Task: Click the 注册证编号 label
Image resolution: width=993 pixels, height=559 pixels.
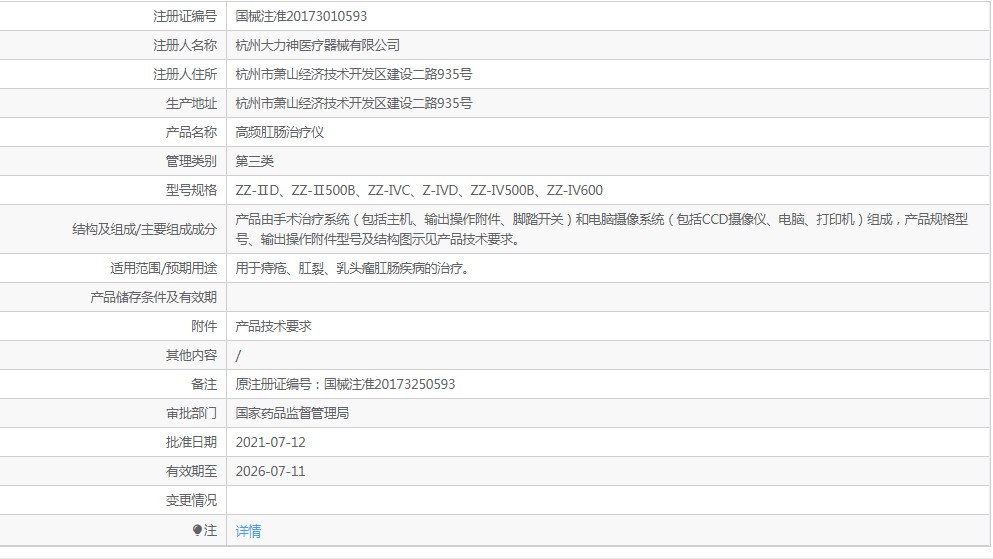Action: tap(185, 16)
